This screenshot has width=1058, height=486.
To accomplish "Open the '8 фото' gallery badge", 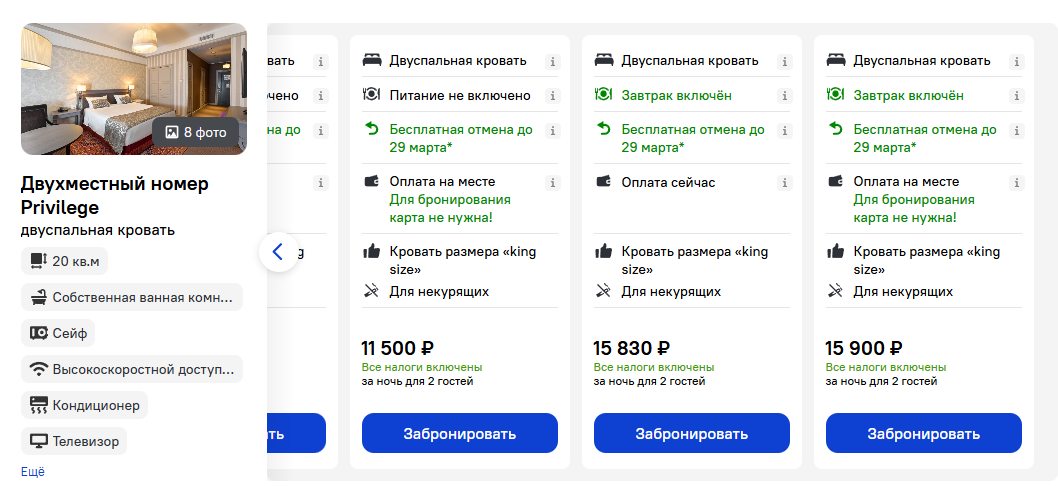I will 196,132.
